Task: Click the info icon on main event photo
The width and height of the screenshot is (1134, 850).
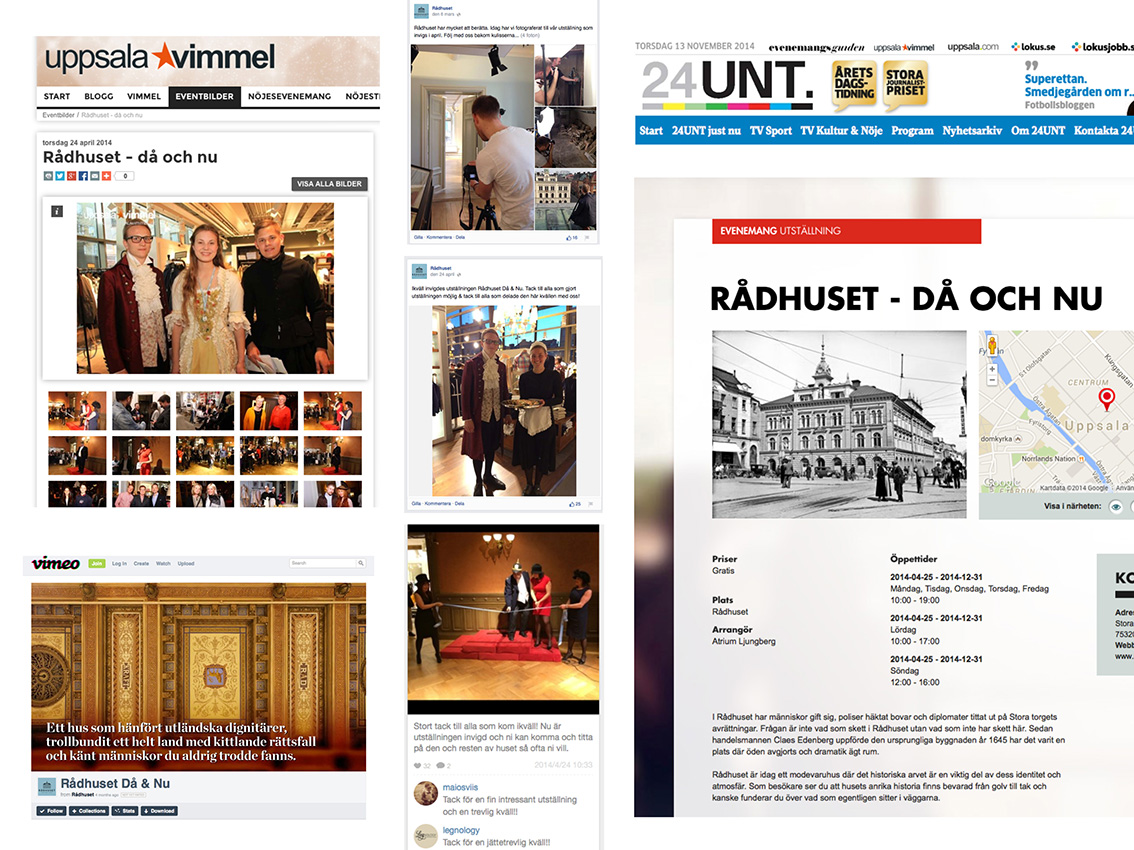Action: tap(57, 211)
